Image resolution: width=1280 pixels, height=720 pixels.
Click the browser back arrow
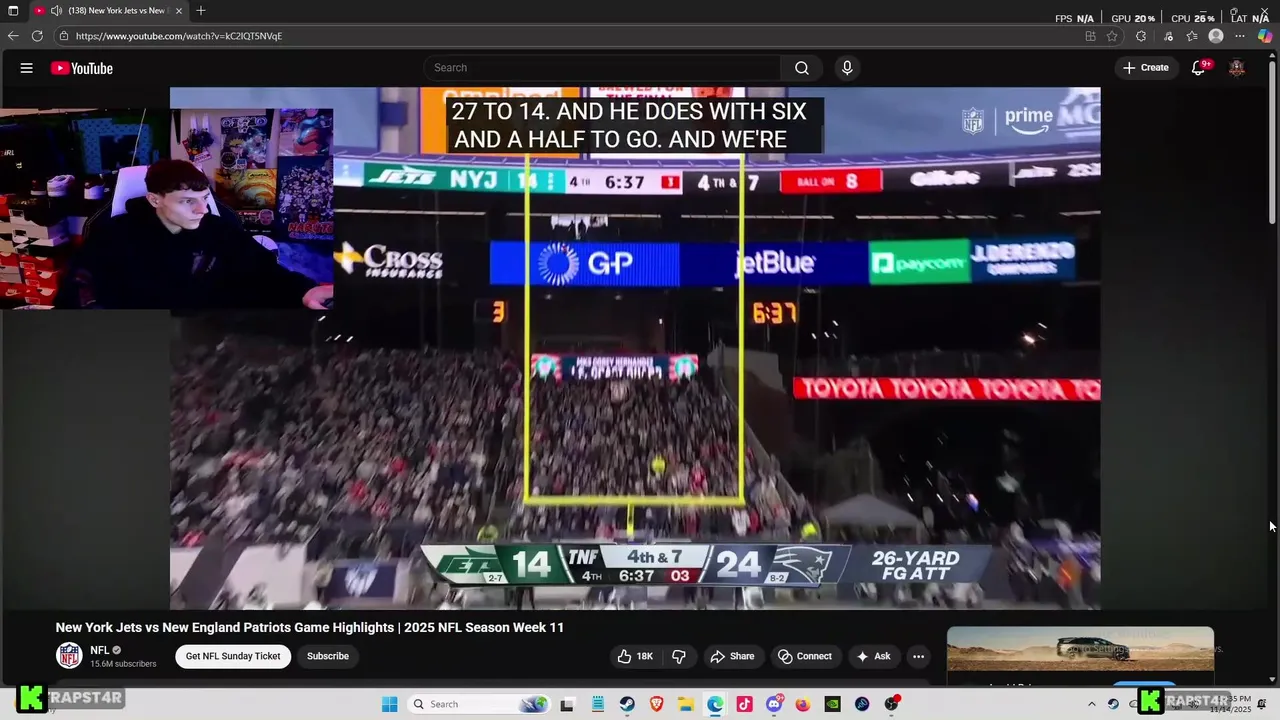[13, 36]
